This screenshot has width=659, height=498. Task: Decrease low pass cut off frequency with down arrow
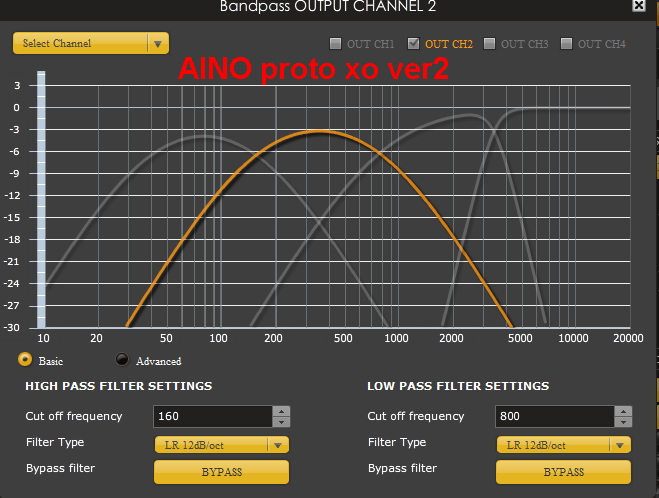(624, 422)
